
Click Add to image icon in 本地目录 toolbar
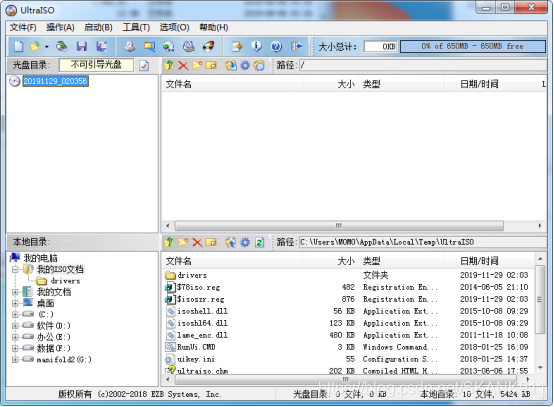[x=231, y=242]
